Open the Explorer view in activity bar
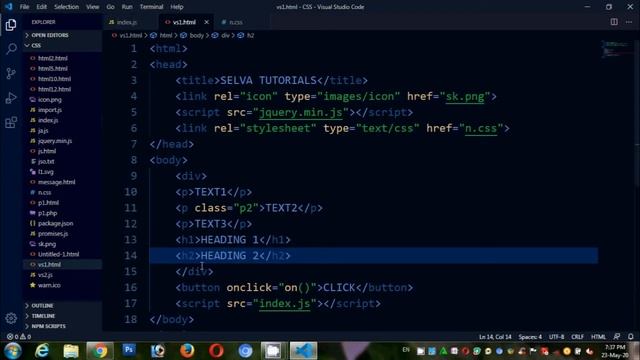This screenshot has height=360, width=640. click(x=11, y=25)
